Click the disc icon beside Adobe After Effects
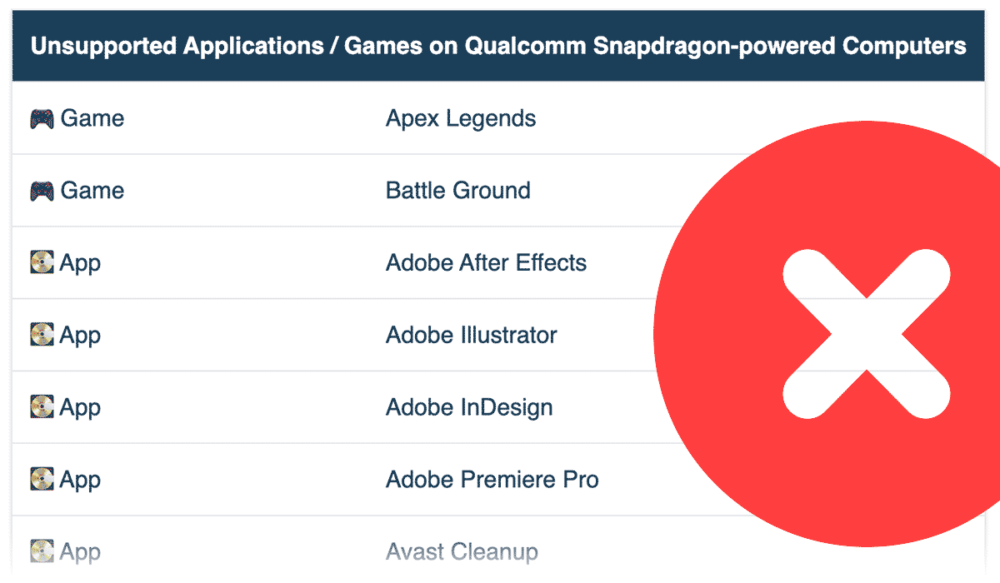Viewport: 1000px width, 583px height. pyautogui.click(x=40, y=262)
